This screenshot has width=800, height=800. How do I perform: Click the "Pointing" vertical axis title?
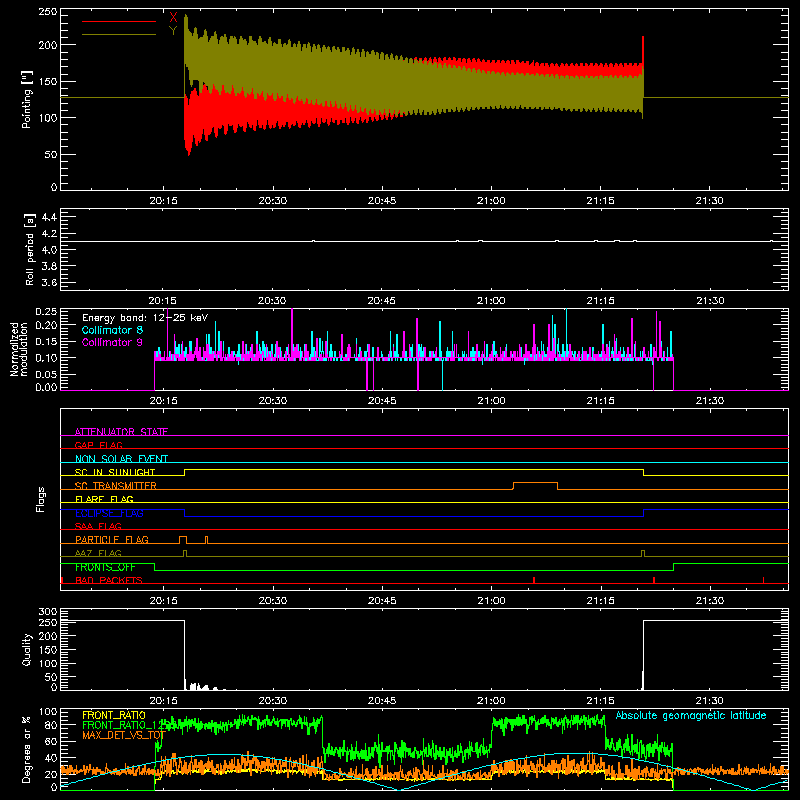[x=27, y=99]
